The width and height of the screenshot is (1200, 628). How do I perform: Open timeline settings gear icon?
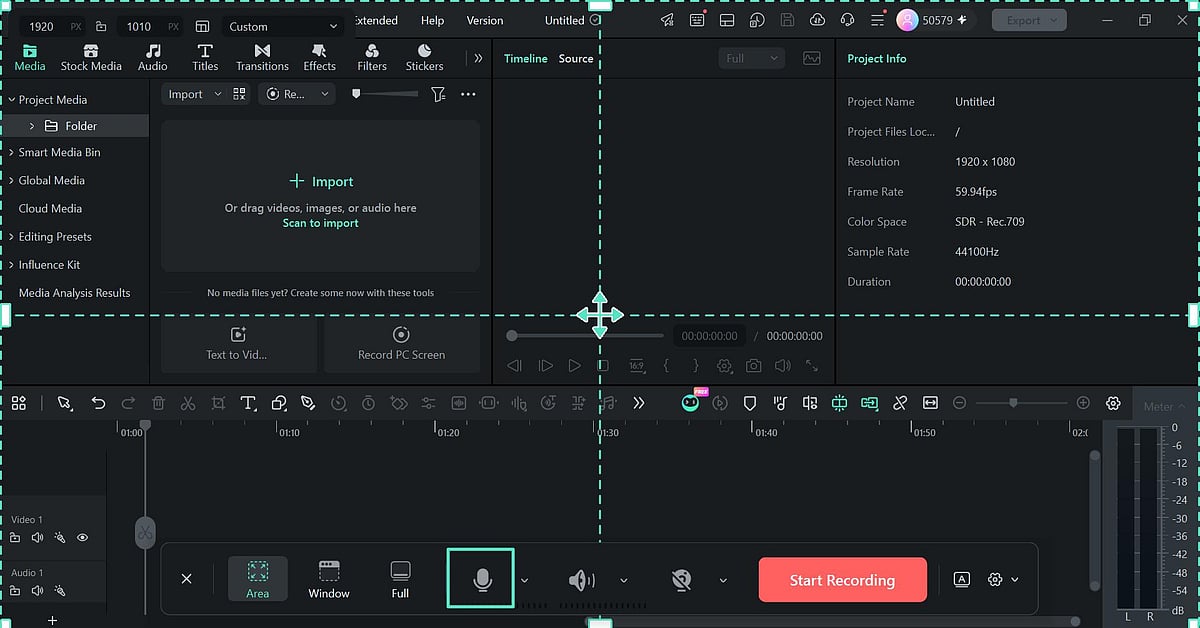(1113, 403)
